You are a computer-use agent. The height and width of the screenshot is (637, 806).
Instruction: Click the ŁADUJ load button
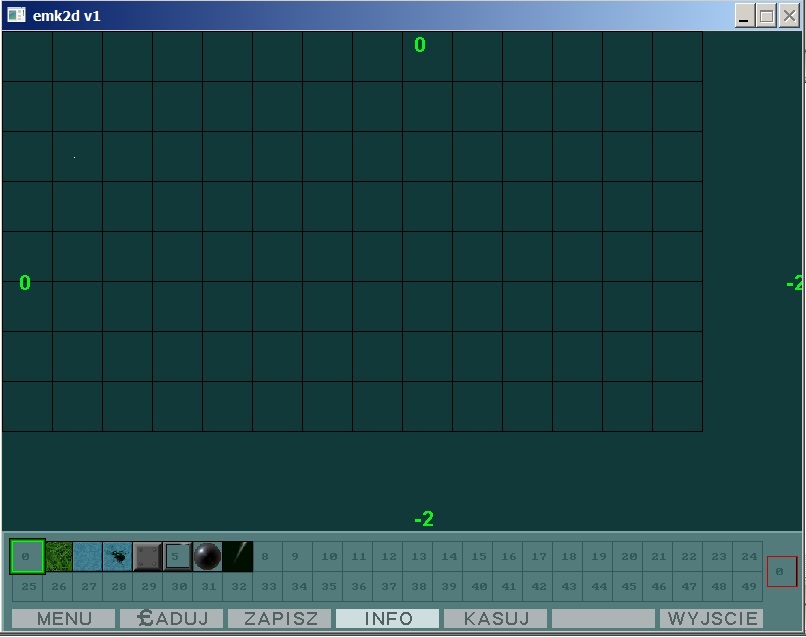click(171, 619)
